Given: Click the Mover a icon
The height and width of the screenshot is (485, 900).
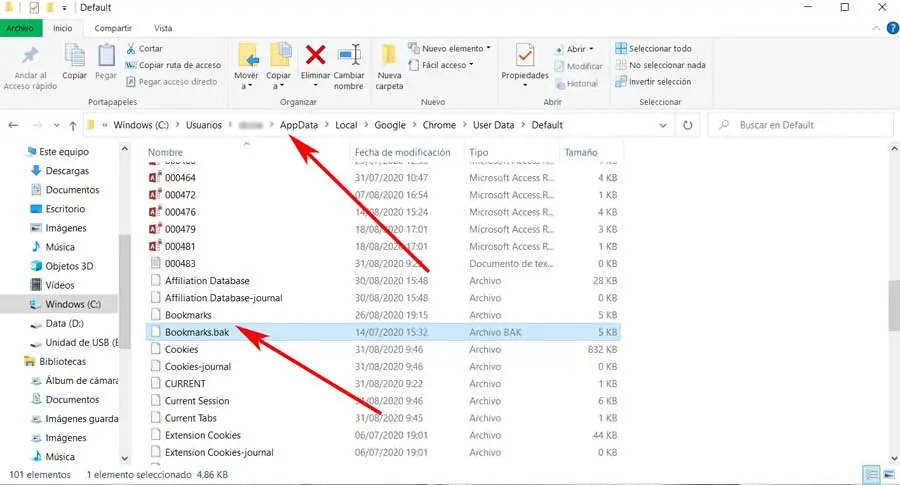Looking at the screenshot, I should (x=248, y=56).
